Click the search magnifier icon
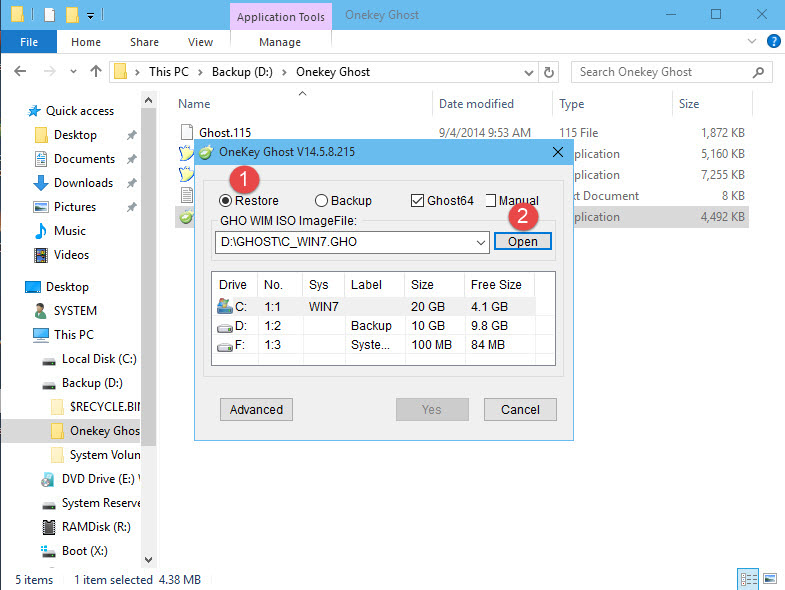Image resolution: width=785 pixels, height=590 pixels. coord(758,73)
